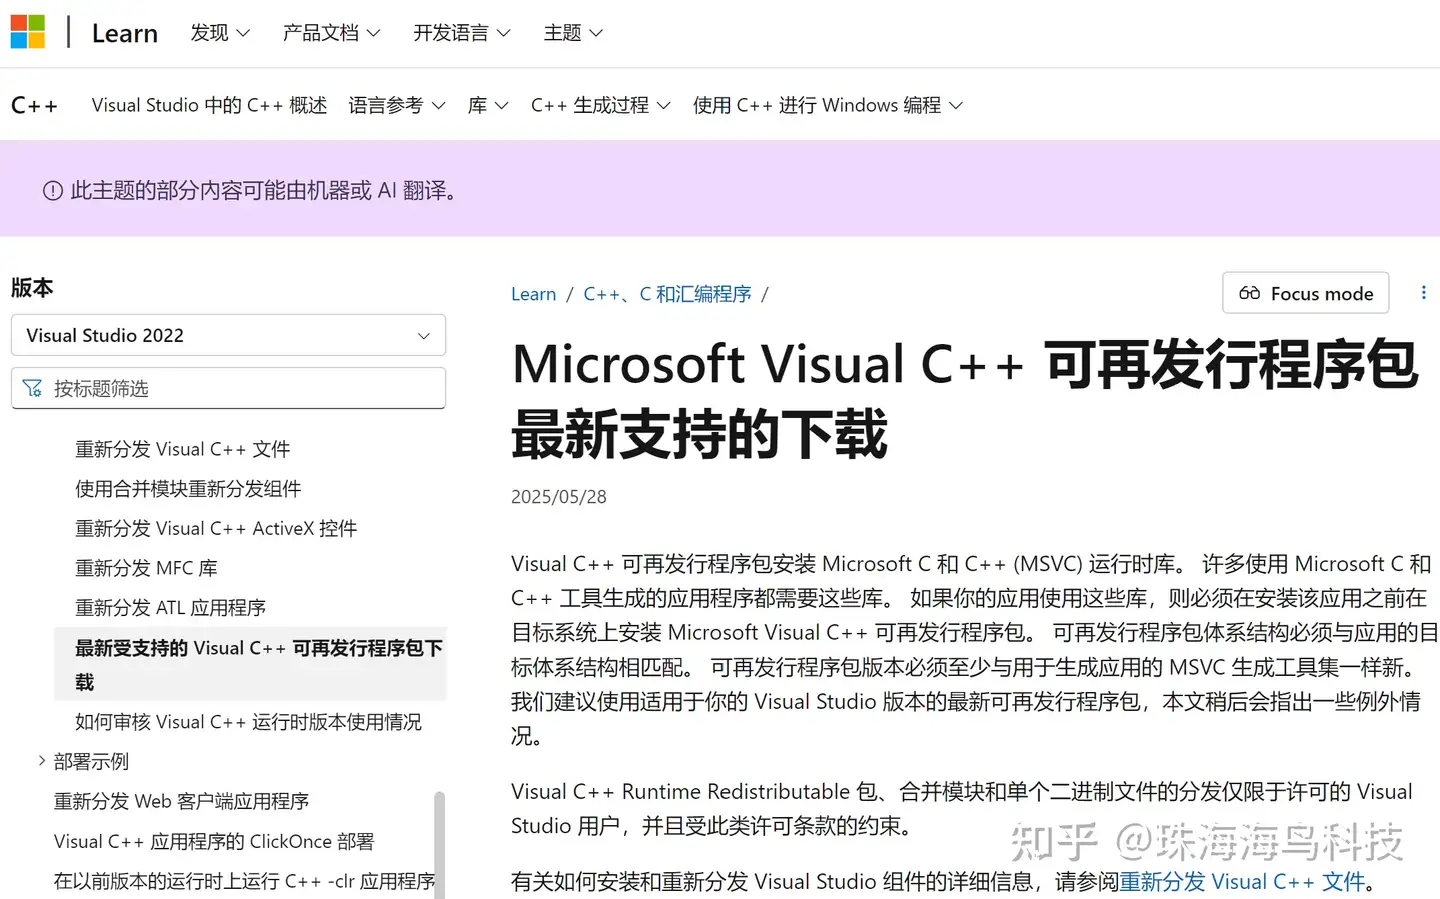Screen dimensions: 1440x899
Task: Open the vertical three-dot more actions menu
Action: tap(1423, 293)
